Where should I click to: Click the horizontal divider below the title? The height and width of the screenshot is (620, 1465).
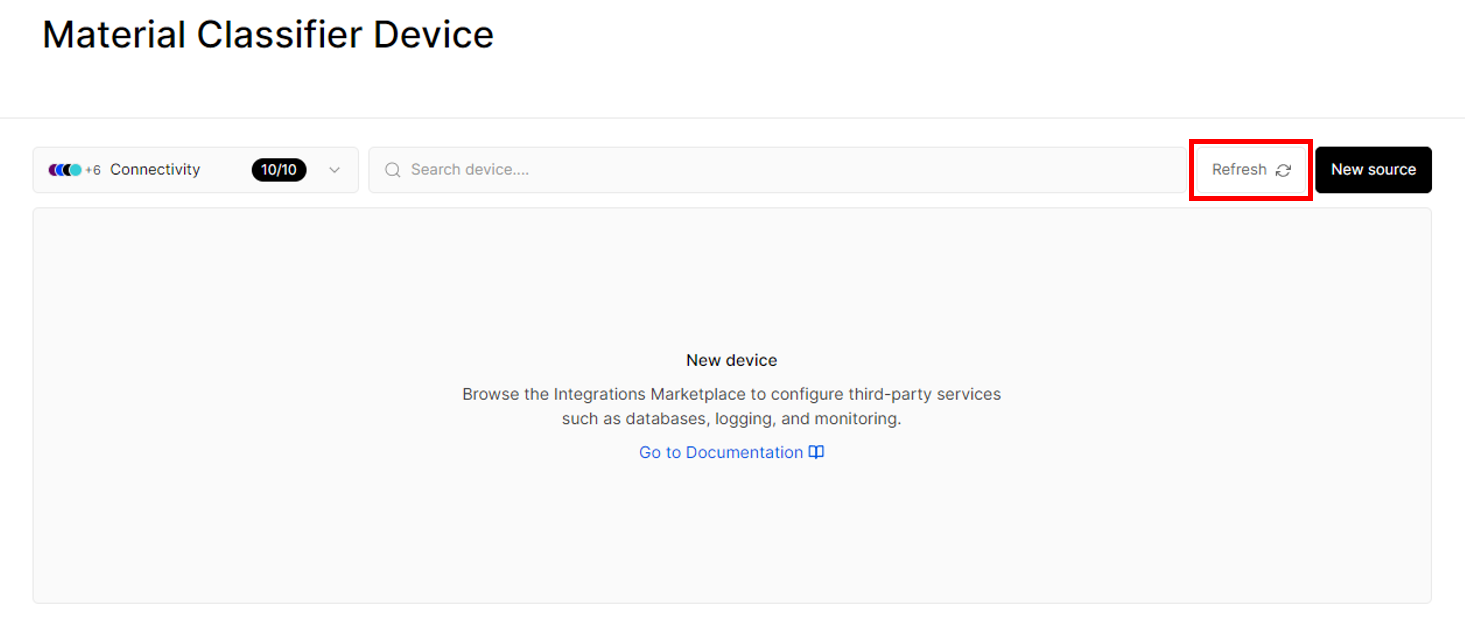(x=732, y=118)
